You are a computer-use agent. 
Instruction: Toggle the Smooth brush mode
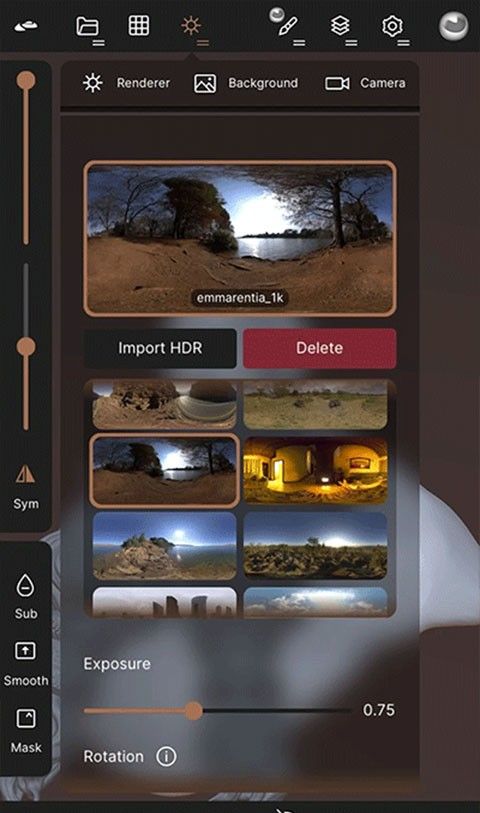(x=25, y=665)
